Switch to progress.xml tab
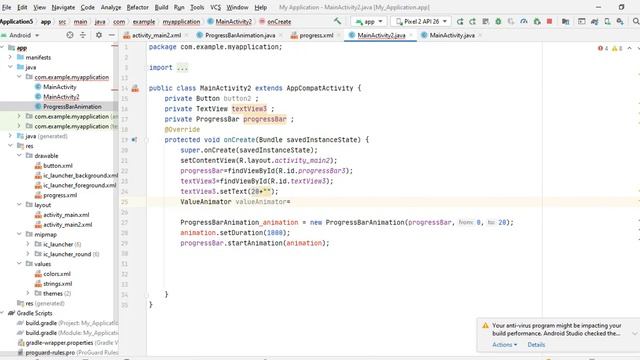Screen dimensions: 640x360 [316, 36]
